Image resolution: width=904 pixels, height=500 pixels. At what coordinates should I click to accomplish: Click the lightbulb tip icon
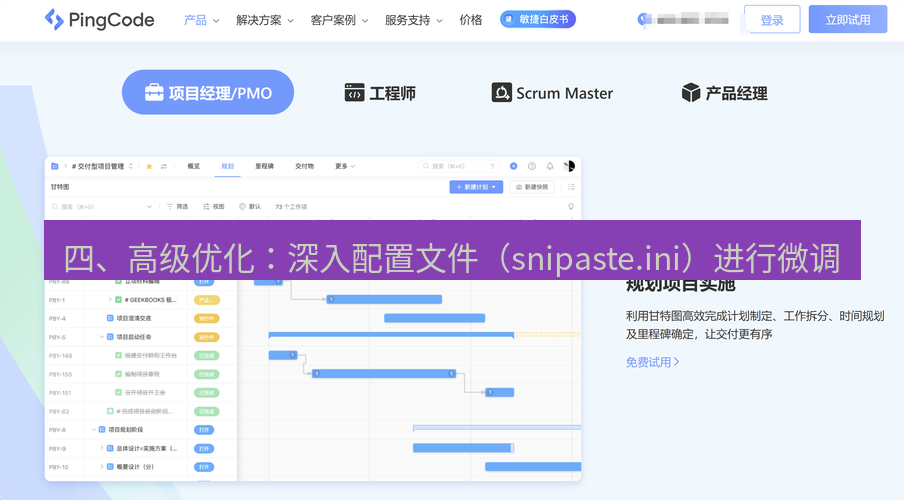(x=571, y=206)
